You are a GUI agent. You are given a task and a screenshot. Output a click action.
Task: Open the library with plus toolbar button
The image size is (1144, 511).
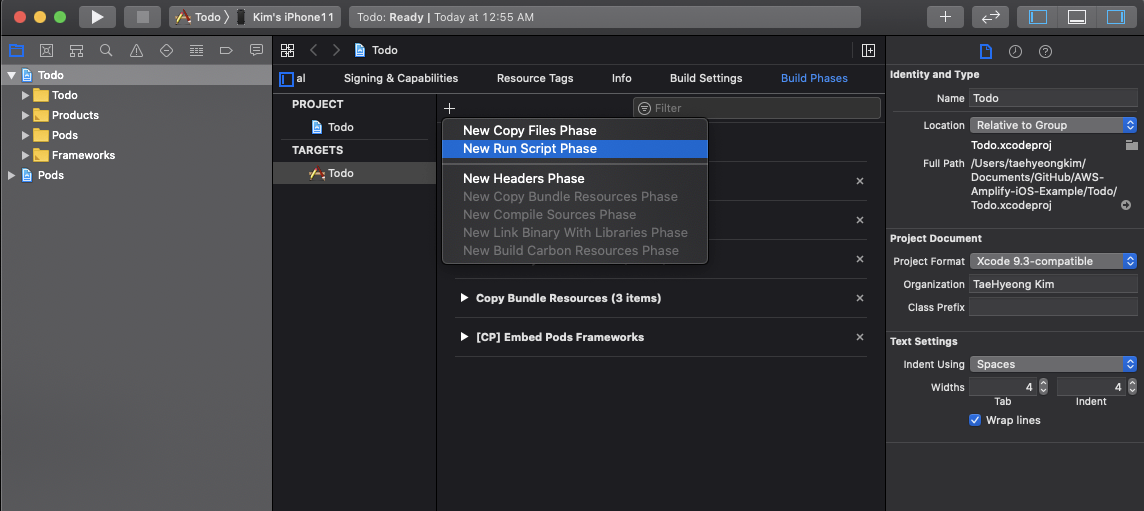point(946,17)
